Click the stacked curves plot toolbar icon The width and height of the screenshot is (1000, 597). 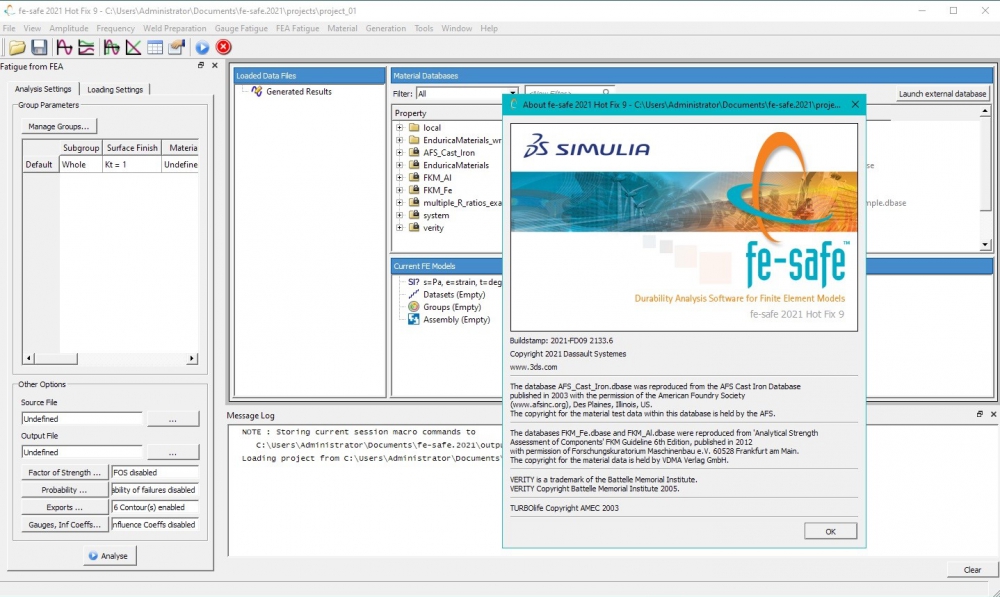click(86, 47)
